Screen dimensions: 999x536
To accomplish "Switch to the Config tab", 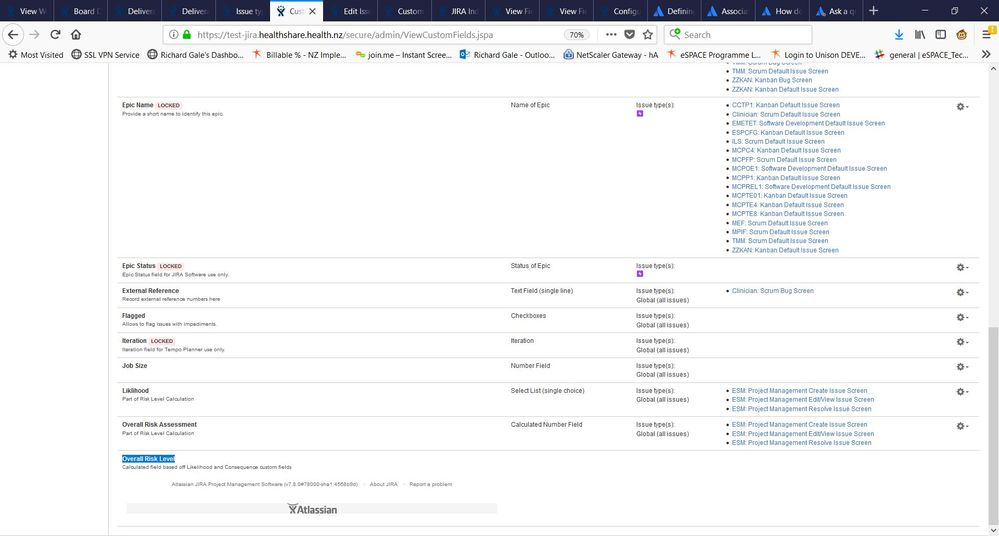I will [x=621, y=11].
